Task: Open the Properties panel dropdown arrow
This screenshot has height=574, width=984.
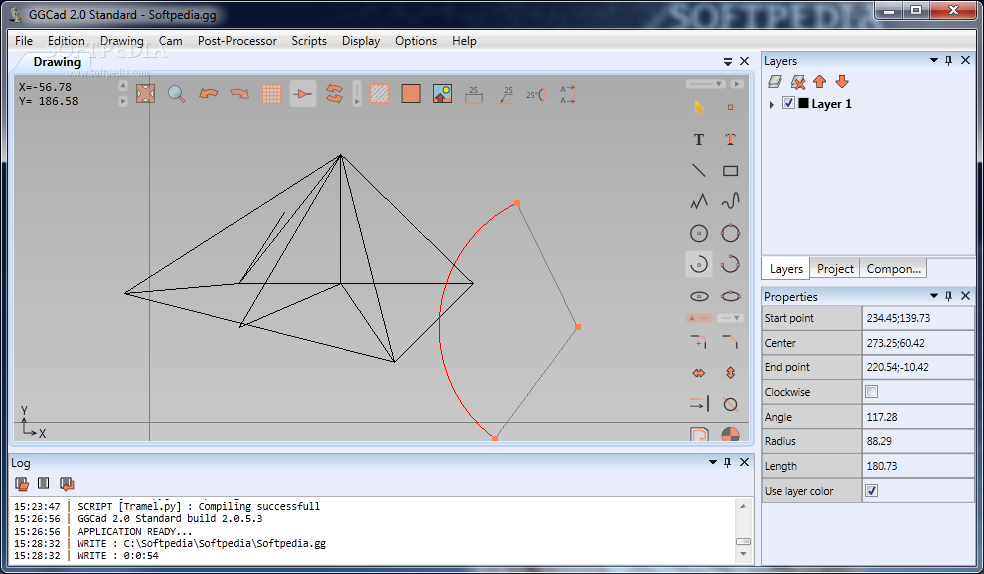Action: (933, 295)
